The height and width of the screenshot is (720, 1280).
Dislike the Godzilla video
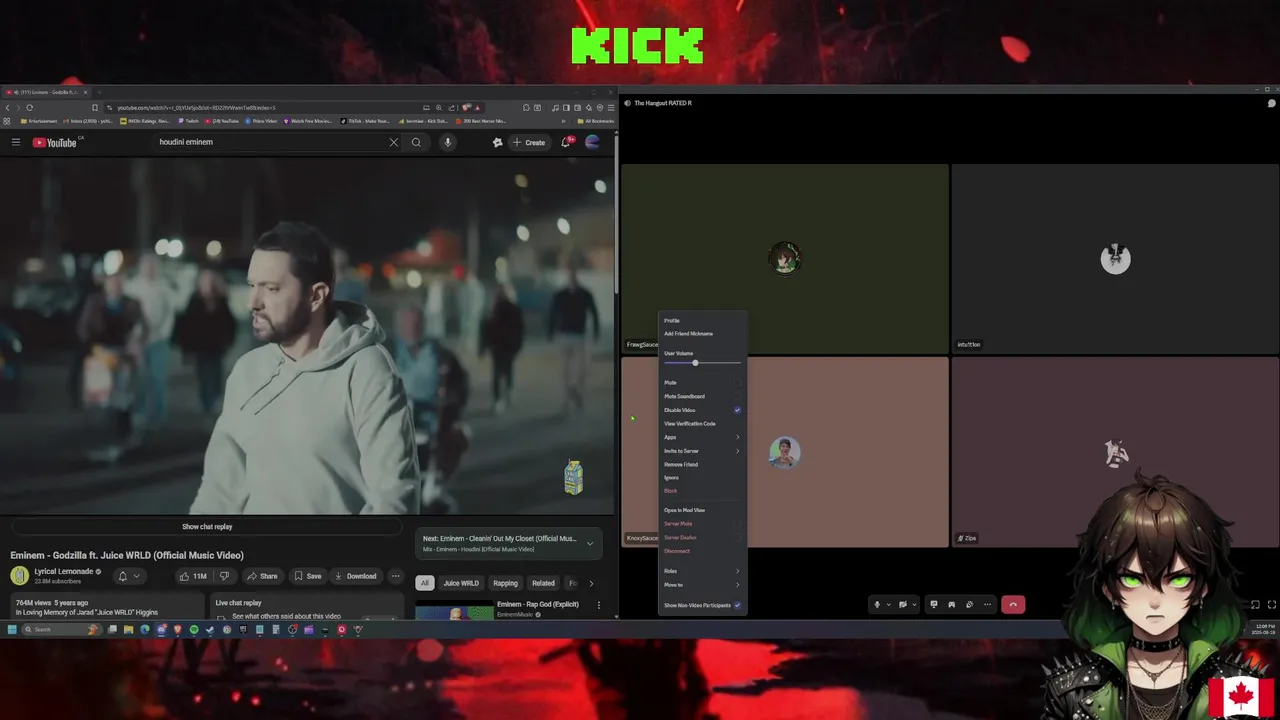click(224, 576)
